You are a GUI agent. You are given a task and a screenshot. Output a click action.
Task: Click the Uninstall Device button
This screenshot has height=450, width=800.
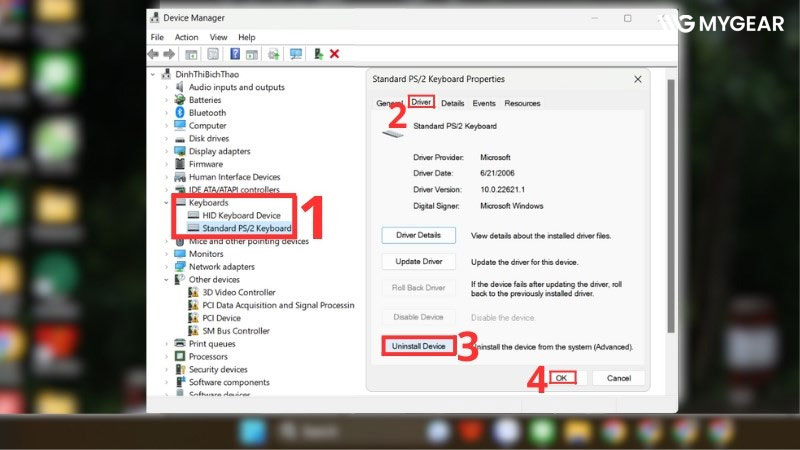click(419, 346)
